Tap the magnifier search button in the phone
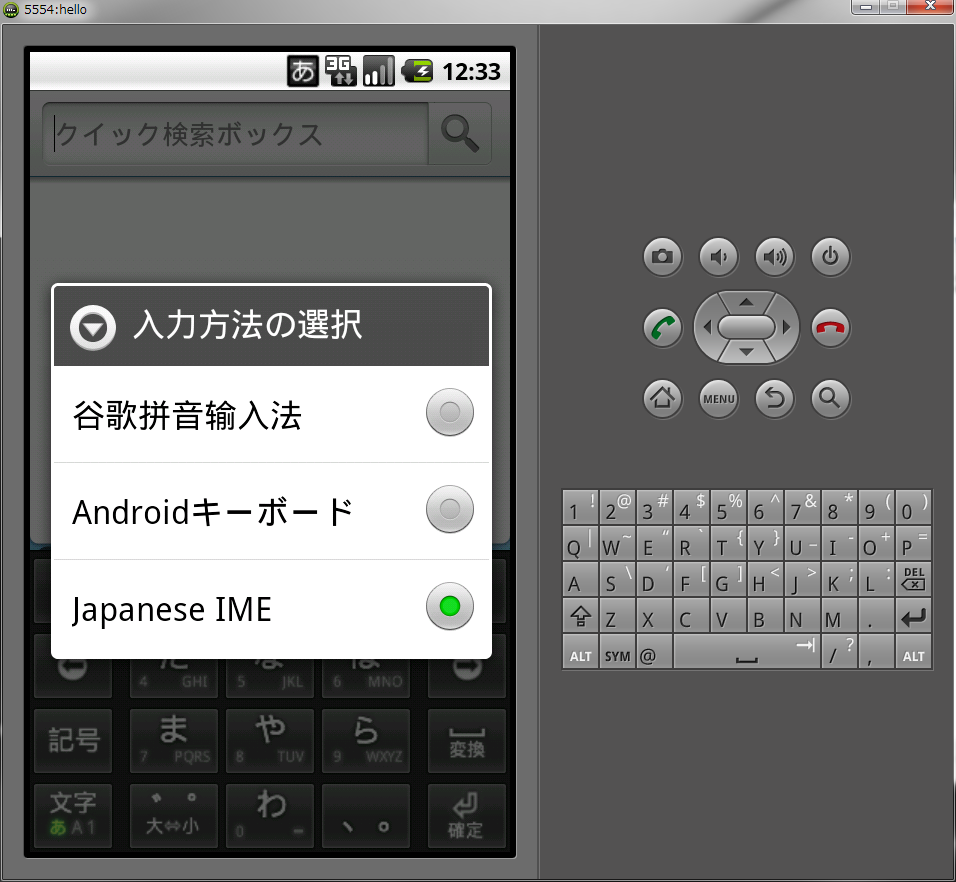Screen dimensions: 956x882 click(460, 133)
